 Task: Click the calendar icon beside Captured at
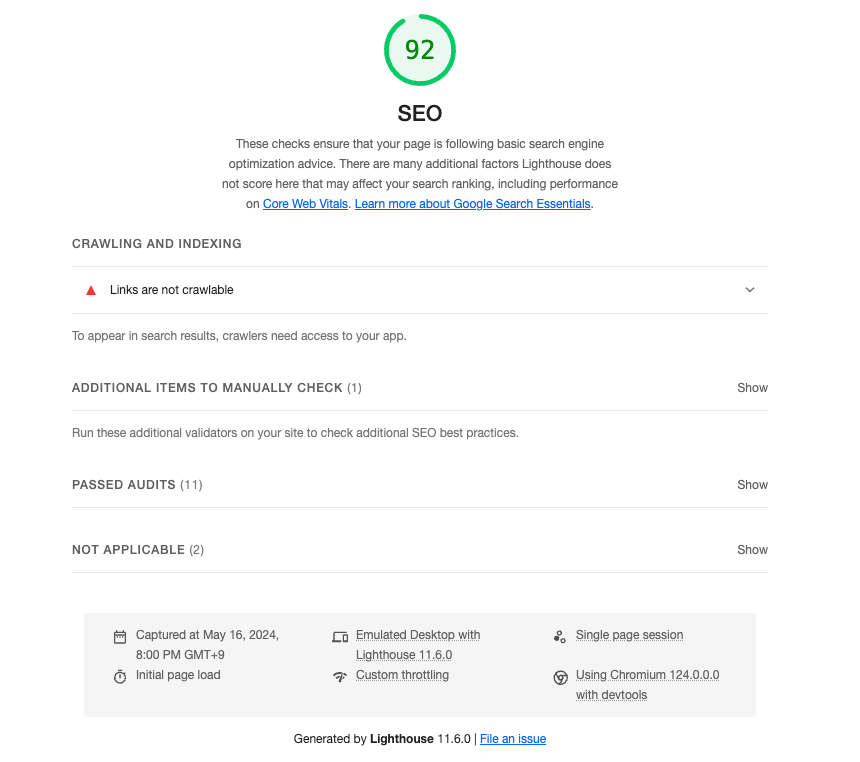point(120,637)
